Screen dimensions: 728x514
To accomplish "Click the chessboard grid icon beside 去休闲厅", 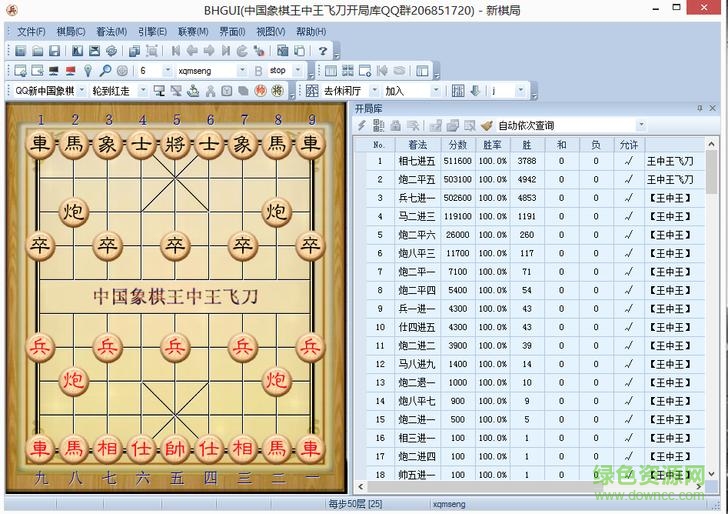I will point(312,91).
